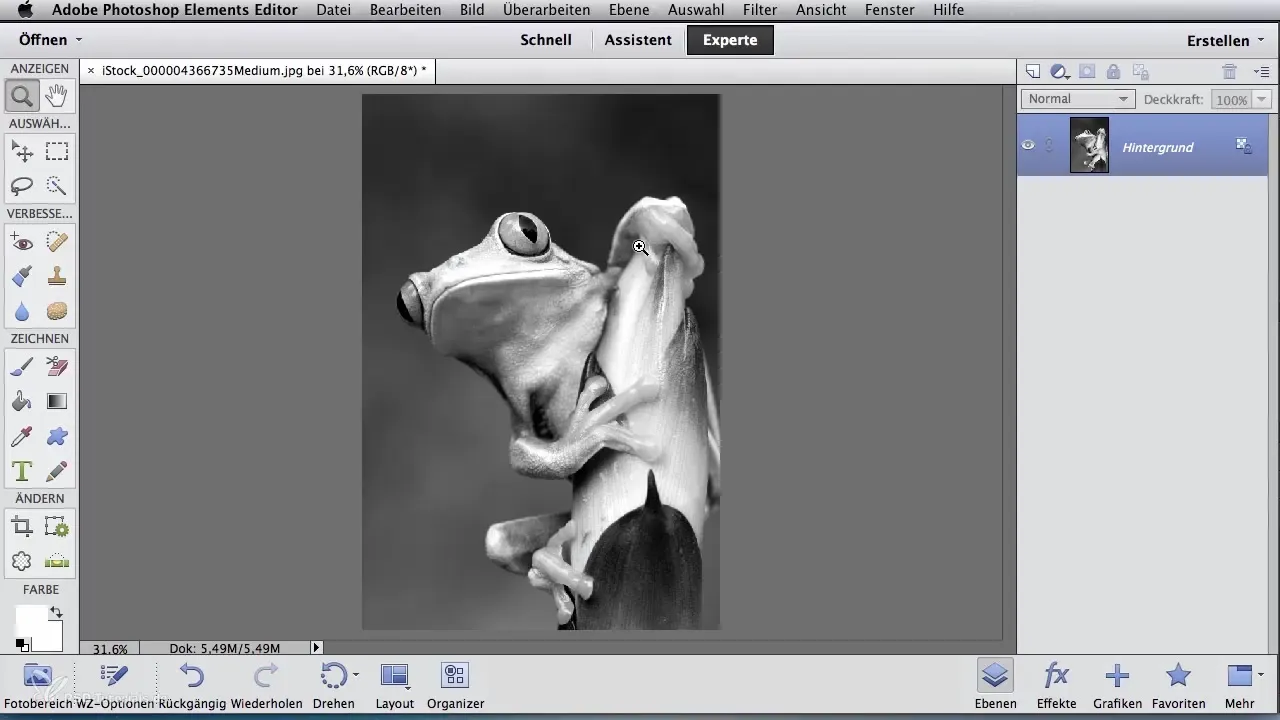Select the Blur tool

[x=22, y=311]
